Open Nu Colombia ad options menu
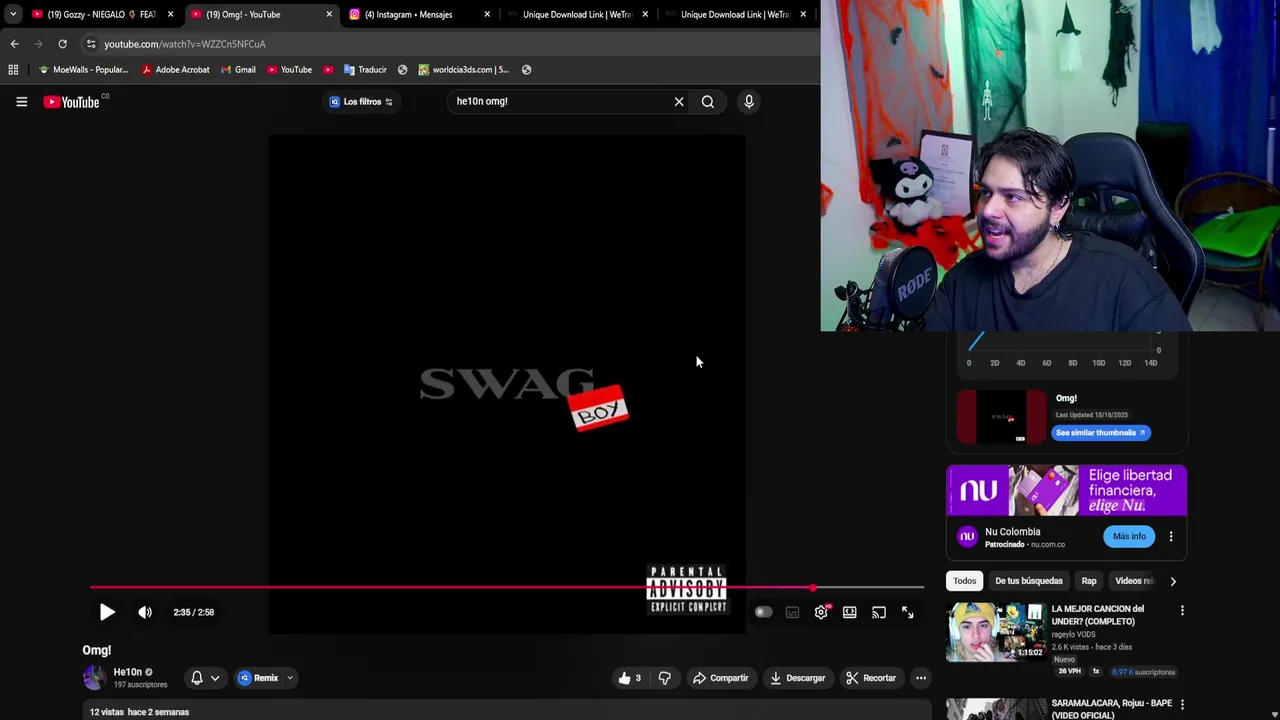 (1171, 537)
